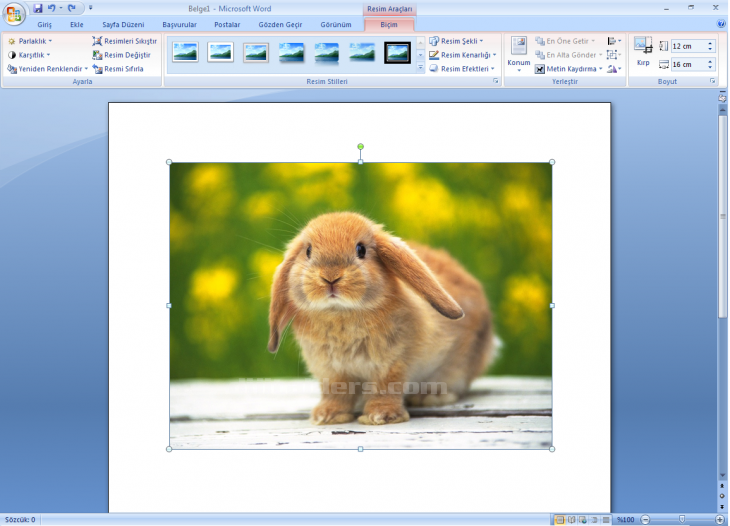Viewport: 730px width, 526px height.
Task: Open Metin Kaydırma wrap dropdown
Action: [568, 69]
